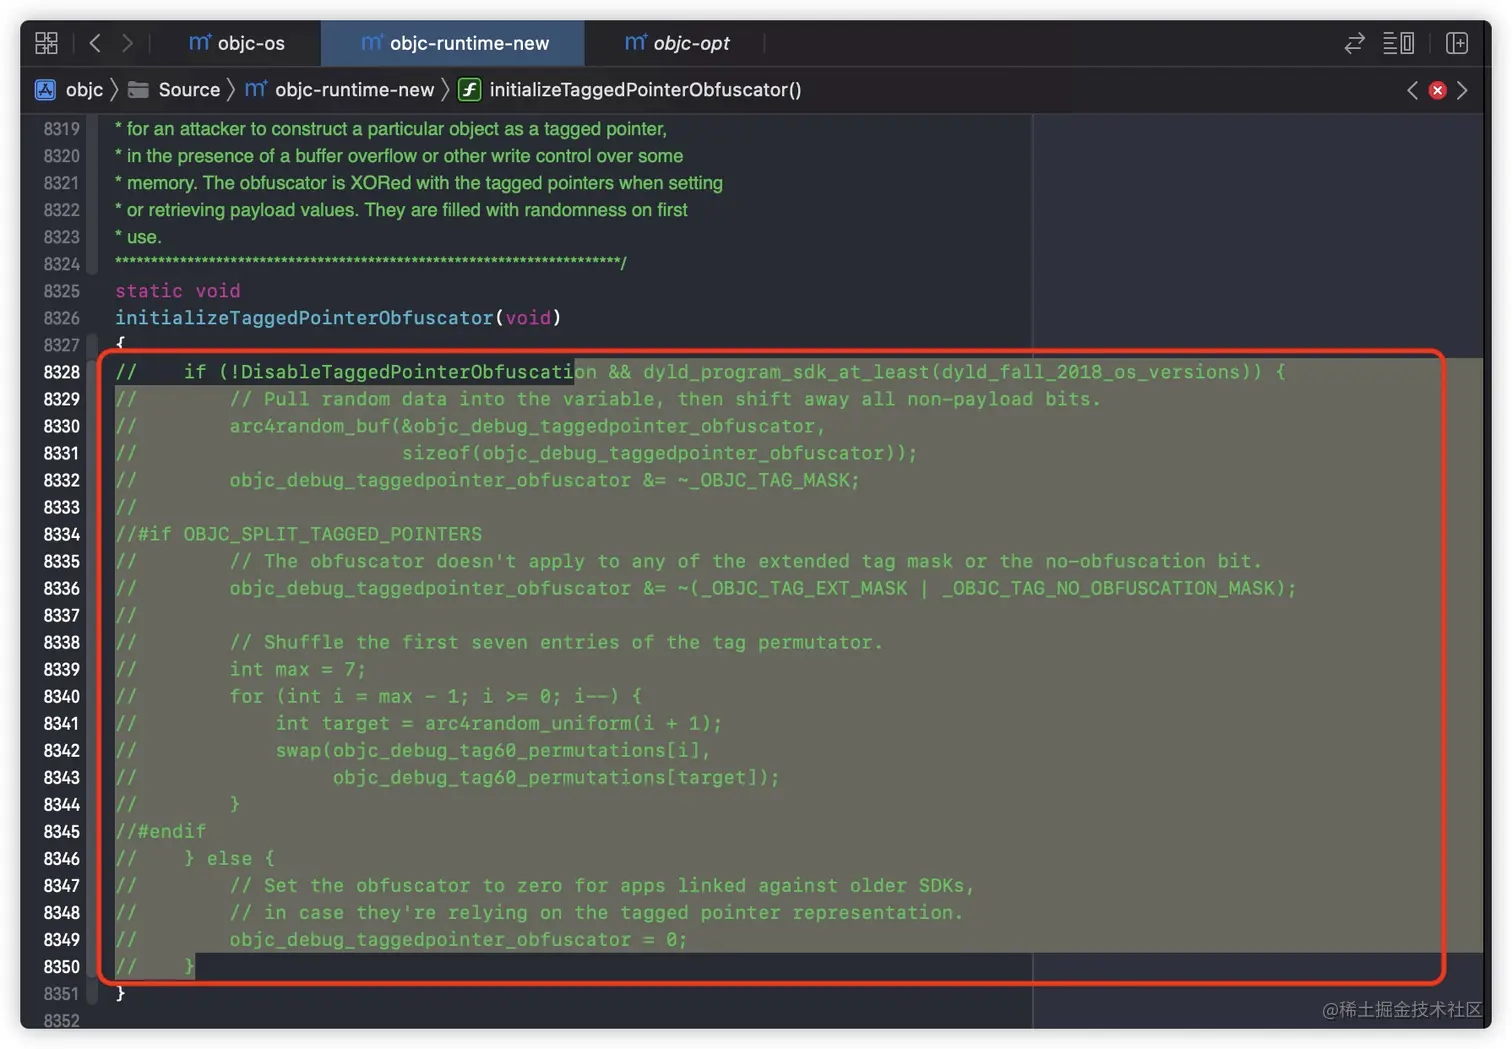The height and width of the screenshot is (1049, 1512).
Task: Click the function symbol icon in jump bar
Action: coord(469,90)
